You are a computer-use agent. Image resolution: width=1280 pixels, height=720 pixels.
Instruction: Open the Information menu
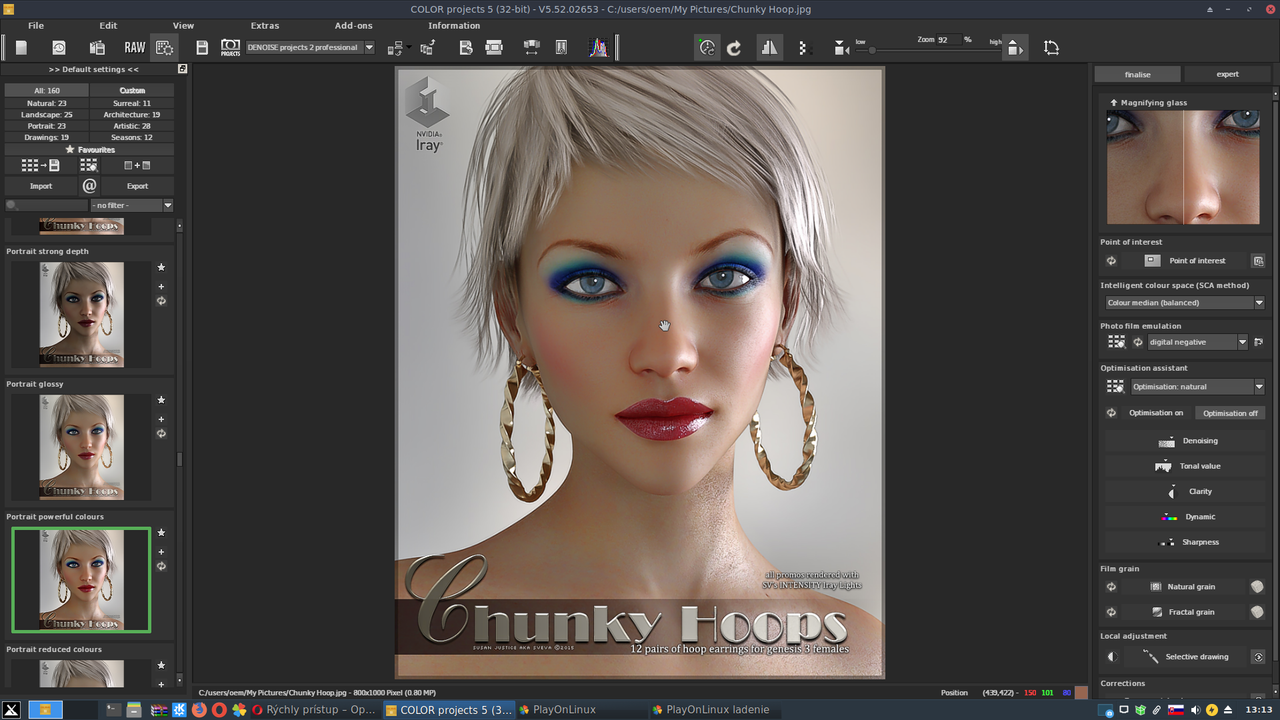click(x=454, y=25)
